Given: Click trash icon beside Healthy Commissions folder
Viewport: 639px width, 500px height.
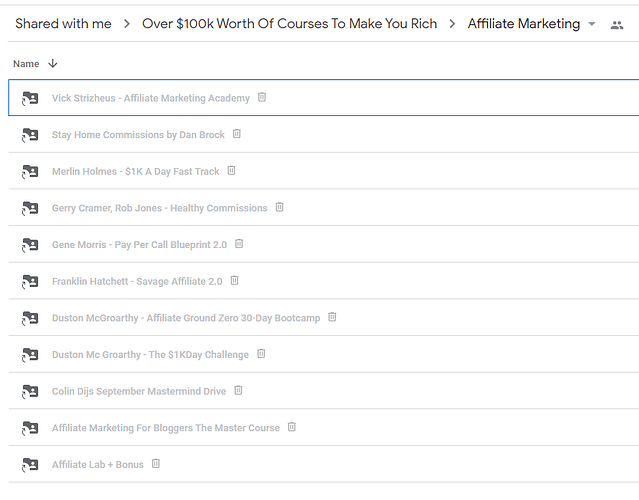Looking at the screenshot, I should (280, 207).
